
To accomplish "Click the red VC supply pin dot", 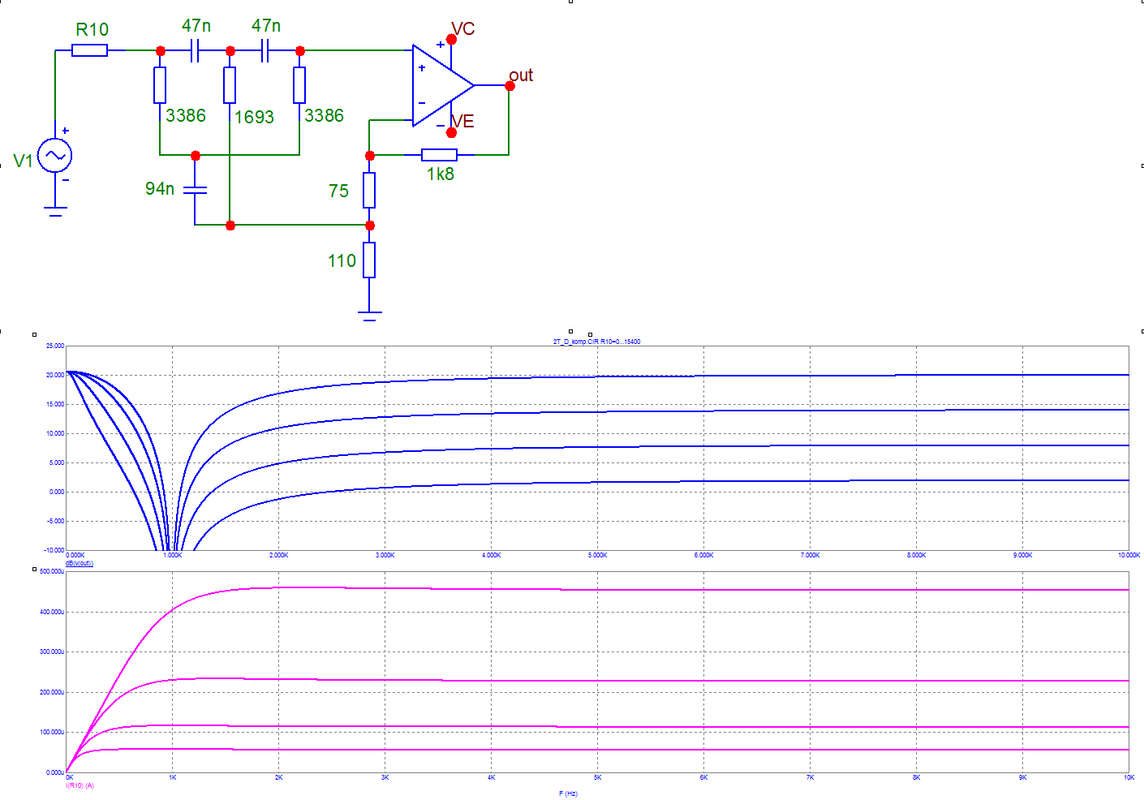I will [452, 39].
